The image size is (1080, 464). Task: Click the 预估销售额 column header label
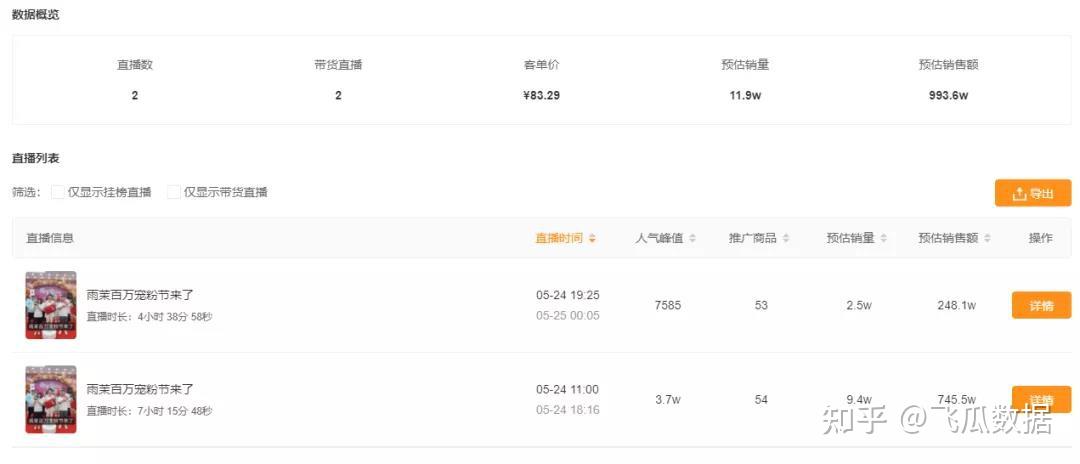[x=950, y=239]
